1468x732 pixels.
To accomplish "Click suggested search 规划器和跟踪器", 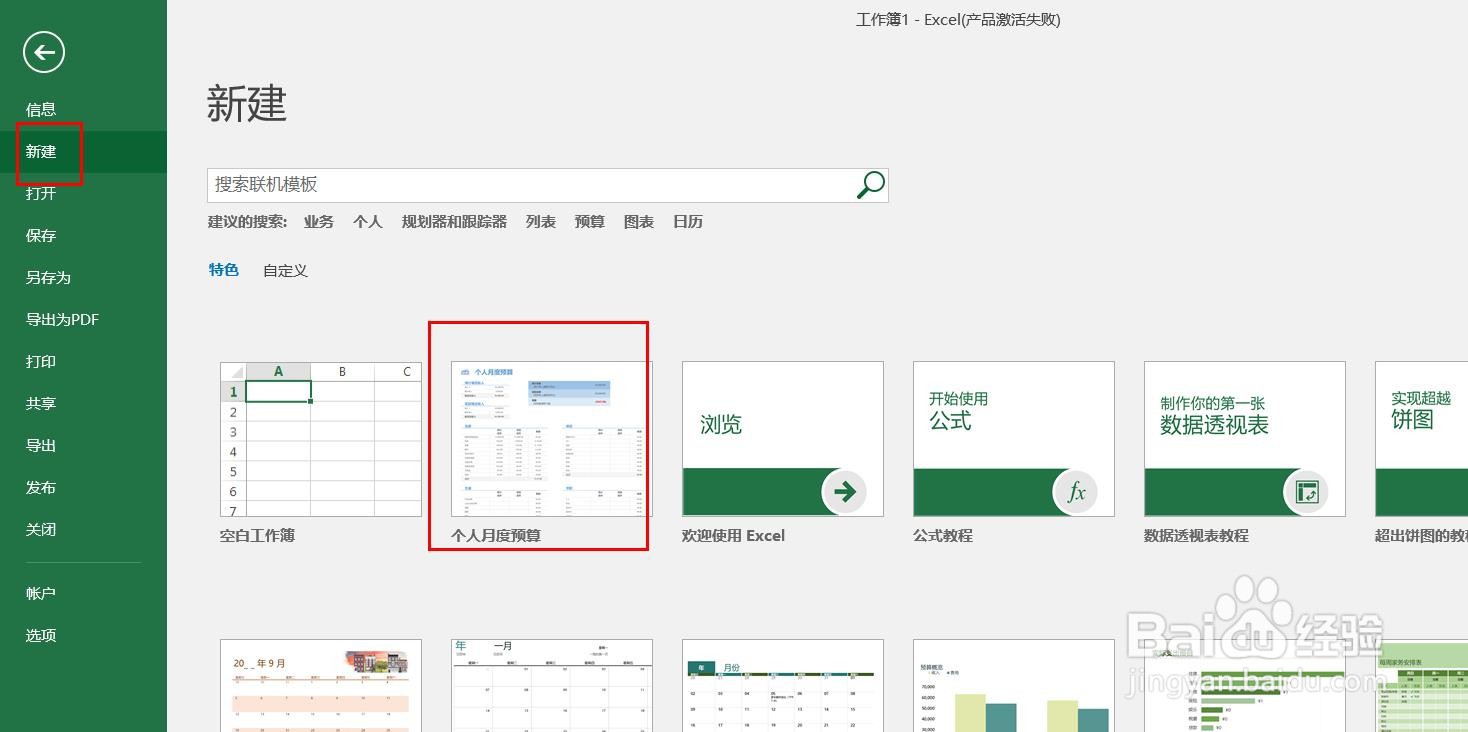I will [x=454, y=222].
